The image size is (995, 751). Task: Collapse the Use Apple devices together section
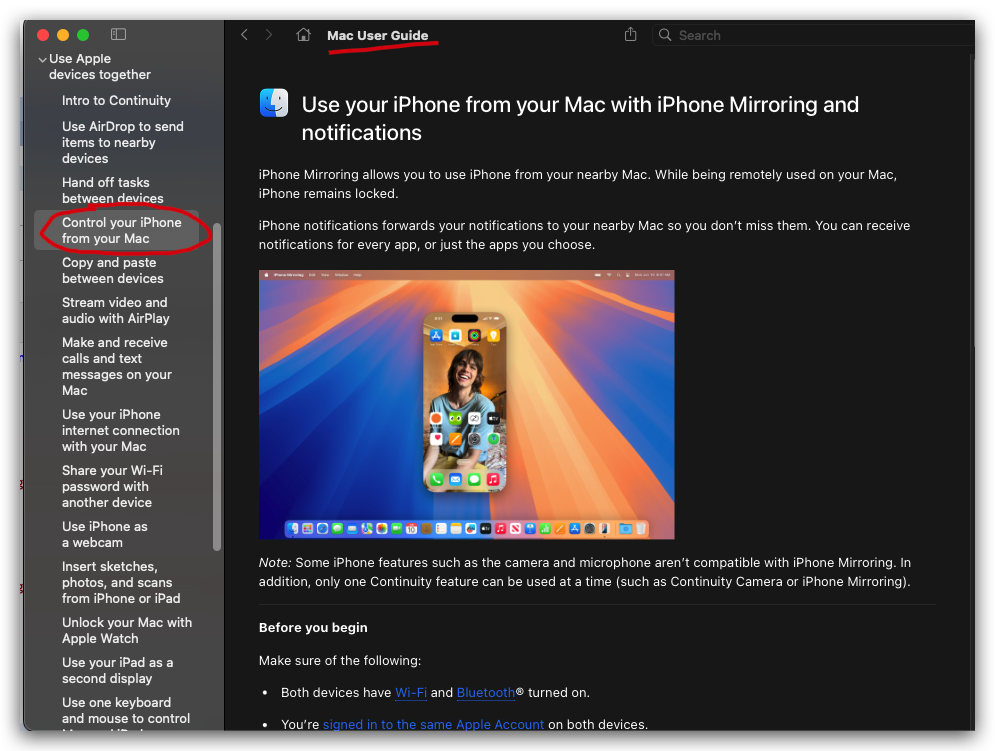(42, 60)
